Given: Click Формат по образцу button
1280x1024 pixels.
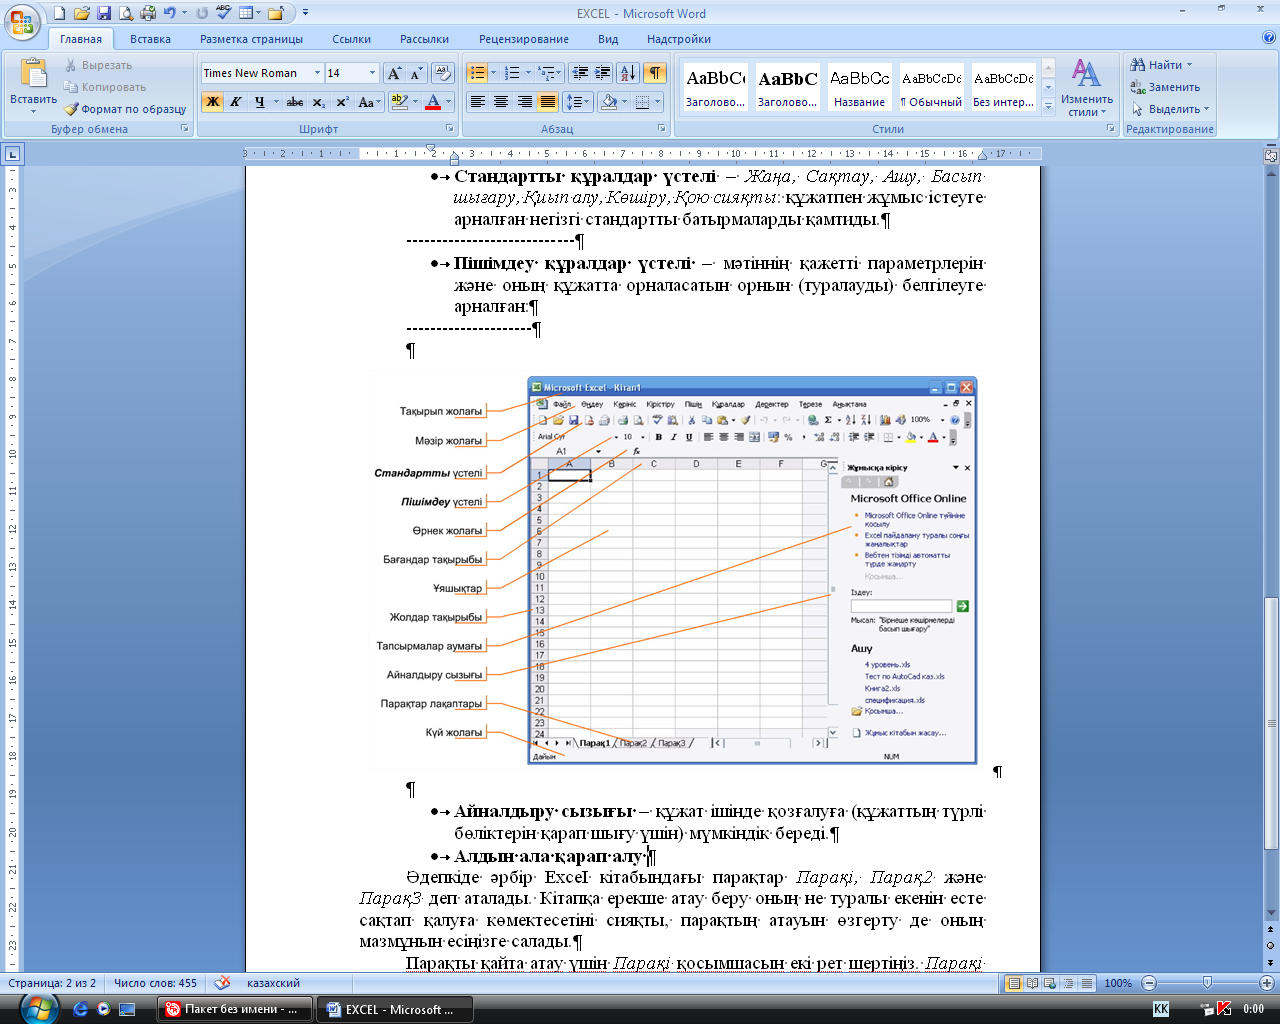Looking at the screenshot, I should [x=125, y=109].
